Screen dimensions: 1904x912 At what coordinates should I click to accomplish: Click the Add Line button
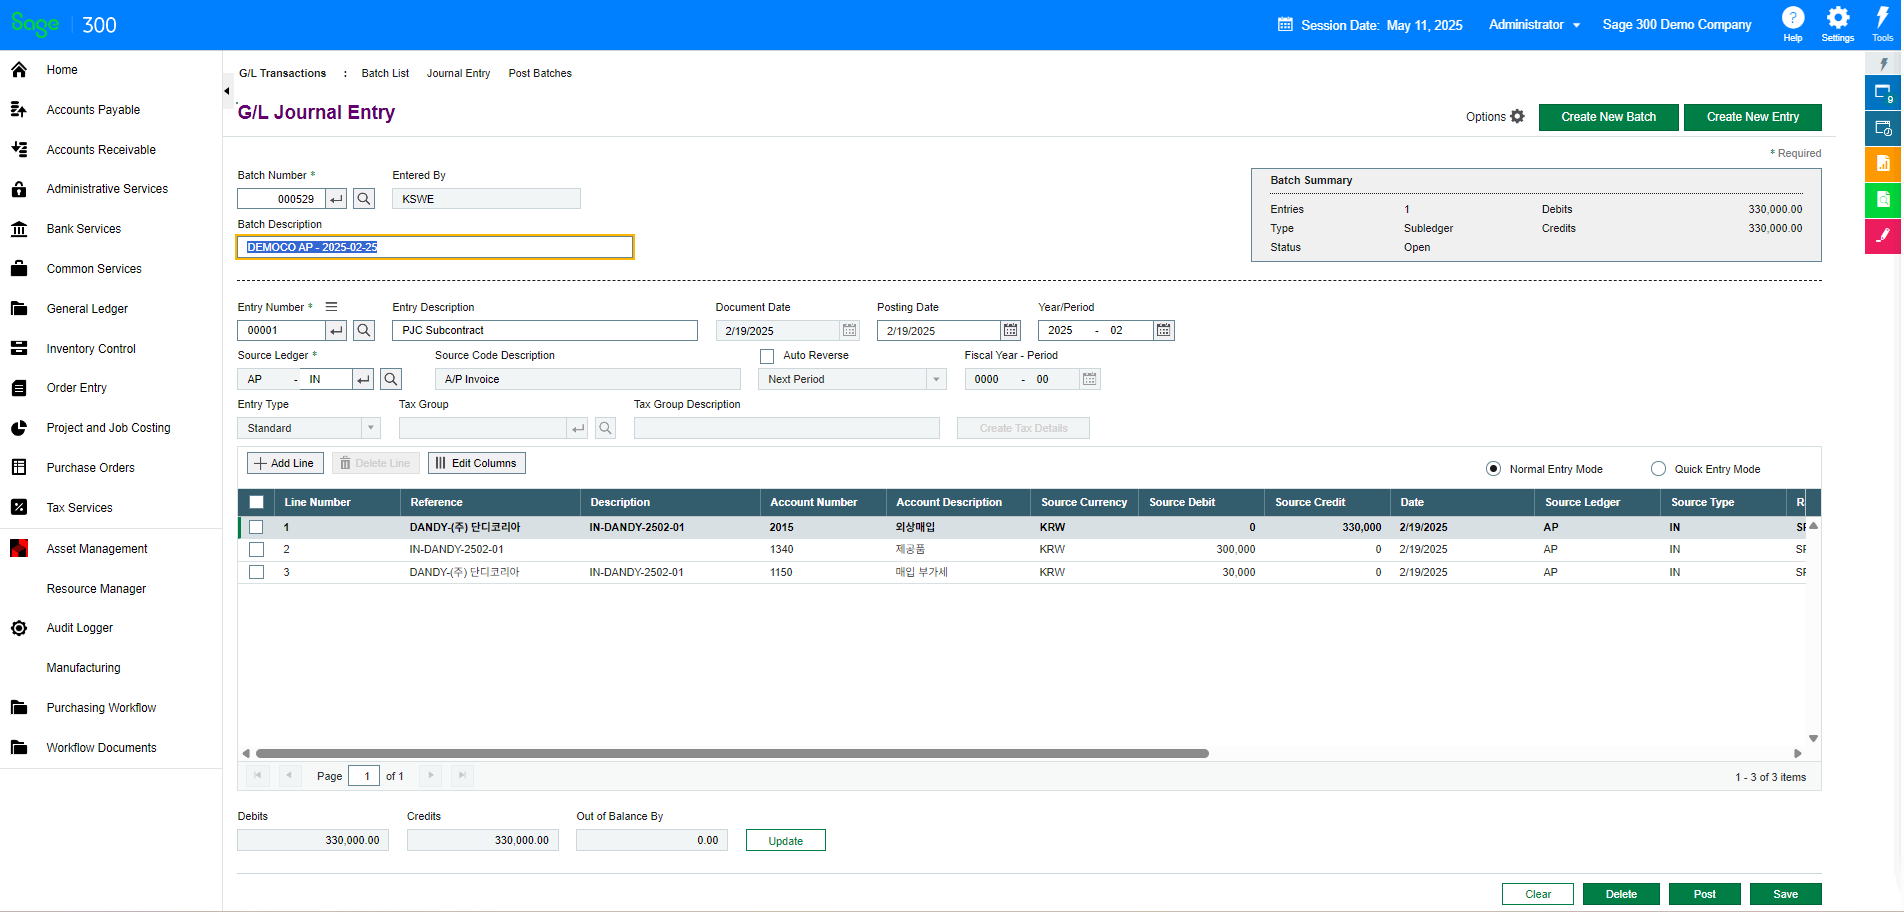pos(285,463)
